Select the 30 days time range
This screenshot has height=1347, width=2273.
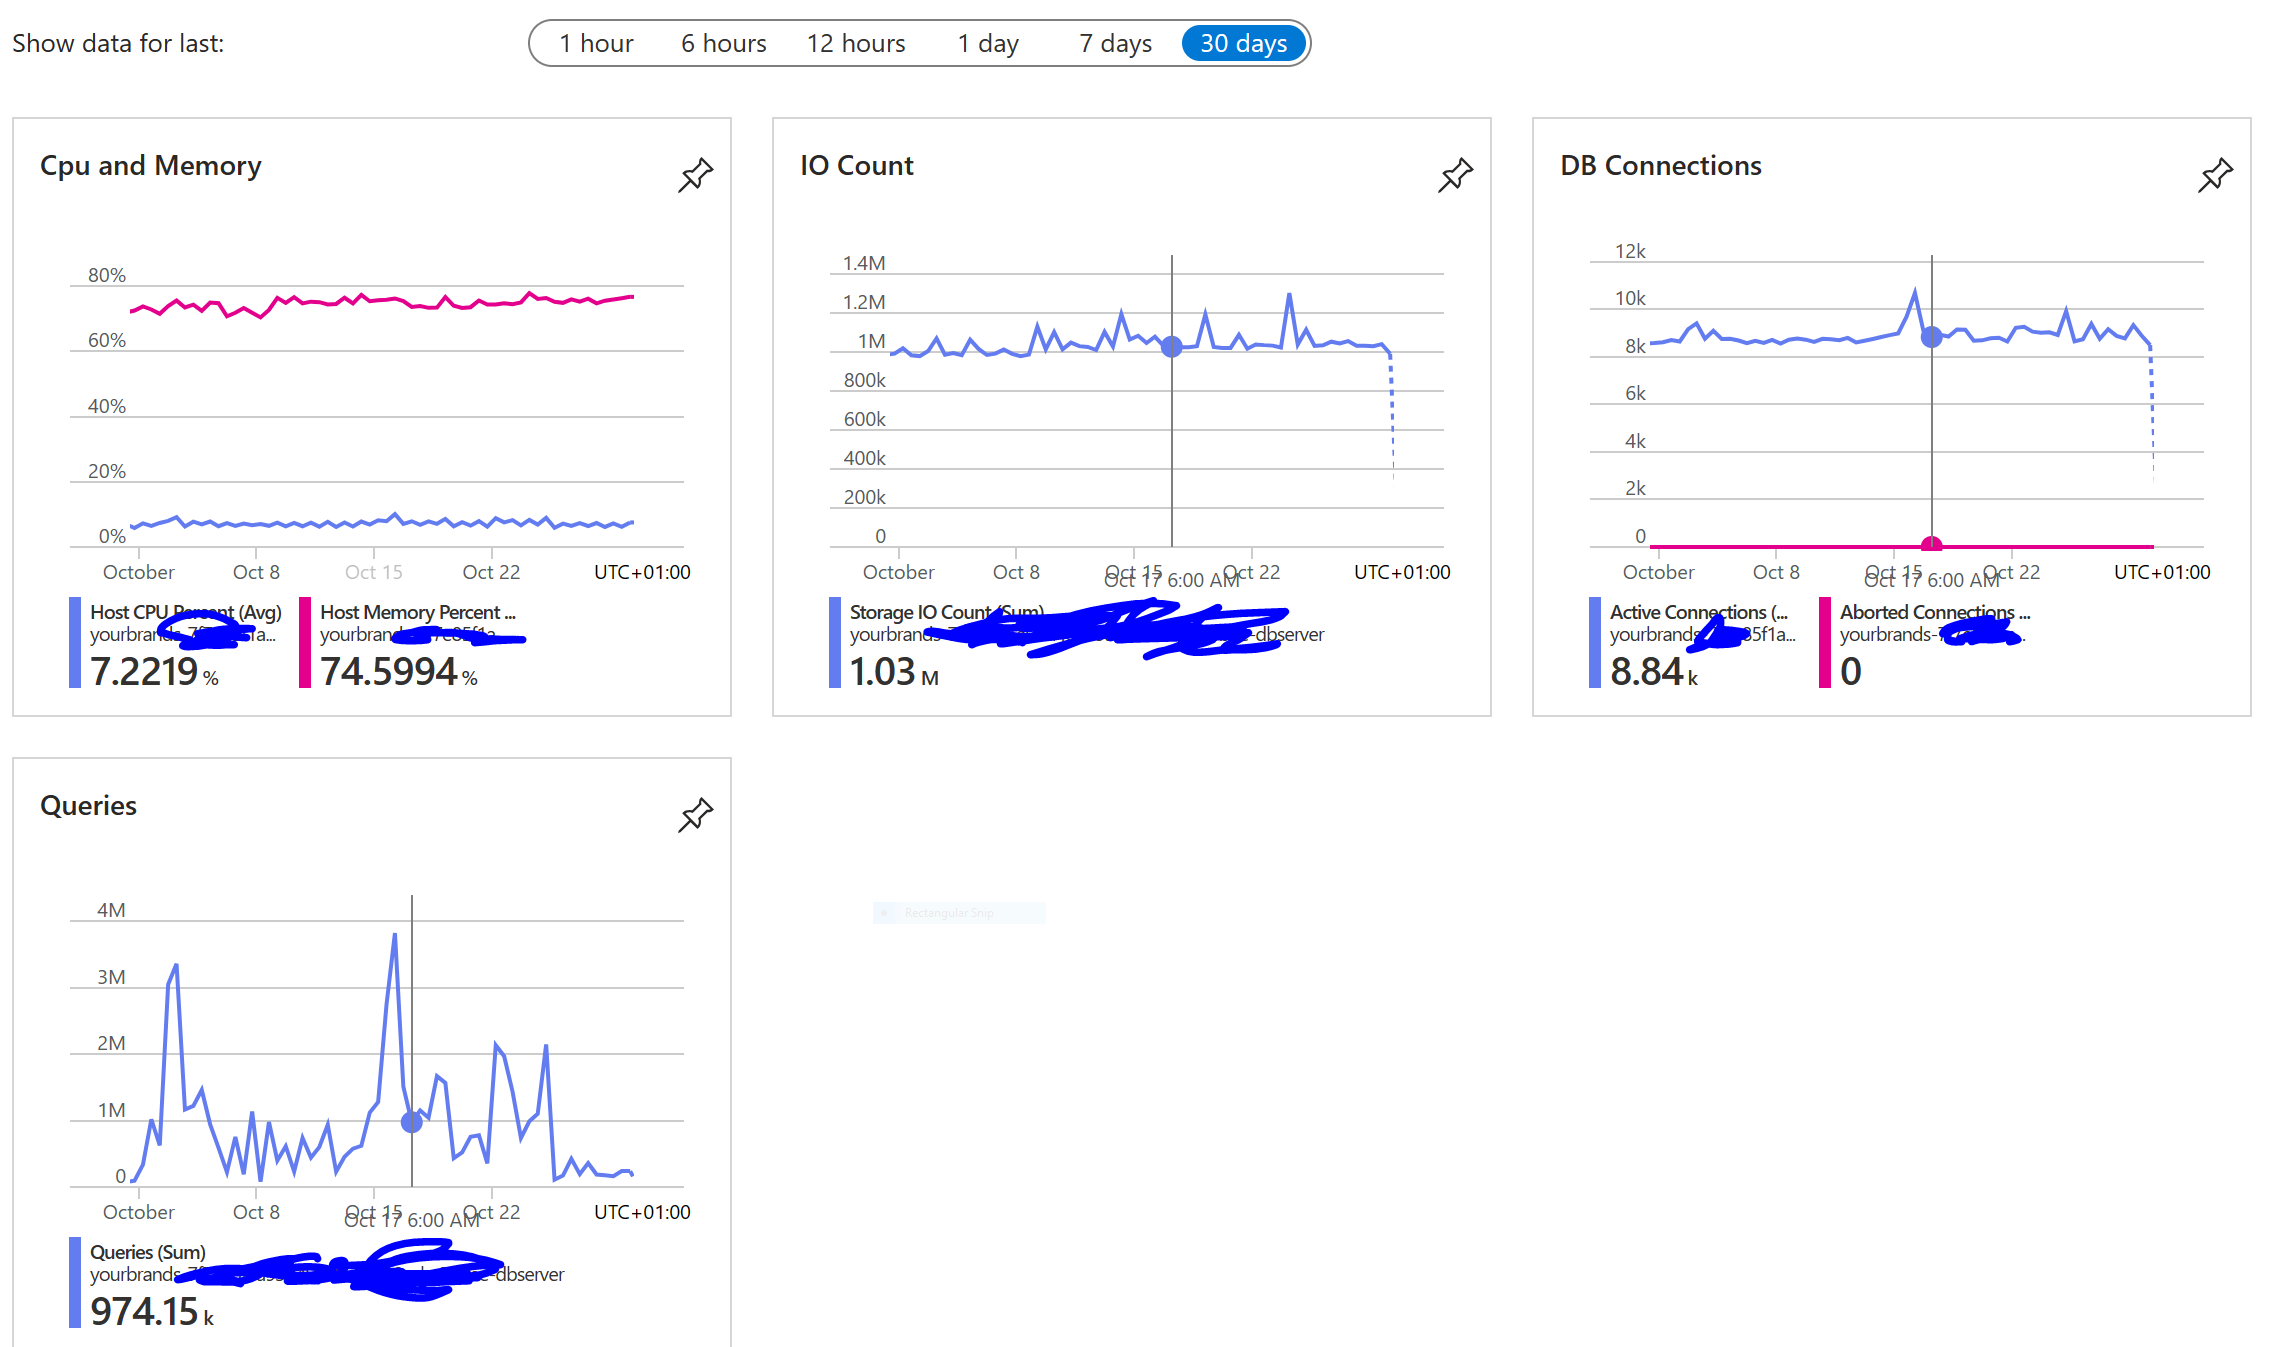1244,43
